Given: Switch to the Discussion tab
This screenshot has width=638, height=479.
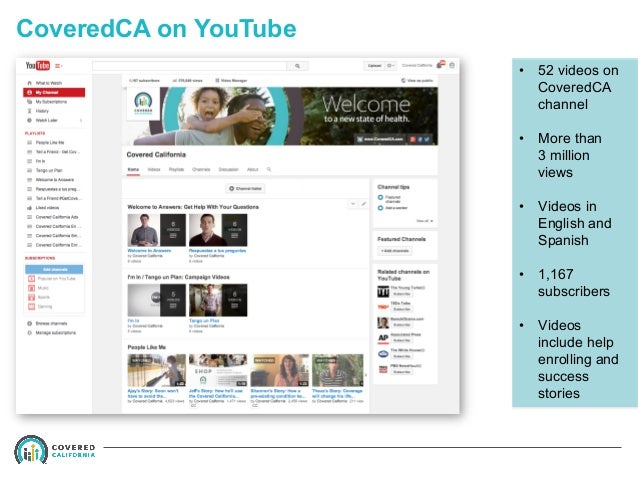Looking at the screenshot, I should pos(228,170).
